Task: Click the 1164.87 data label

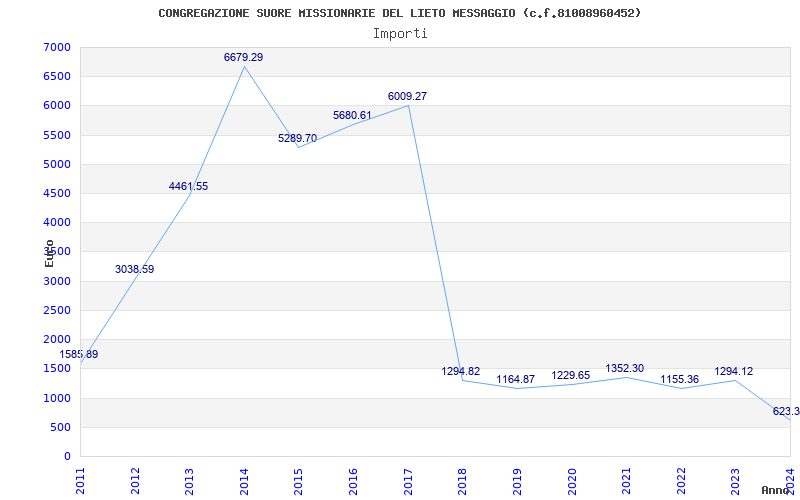Action: pos(516,379)
